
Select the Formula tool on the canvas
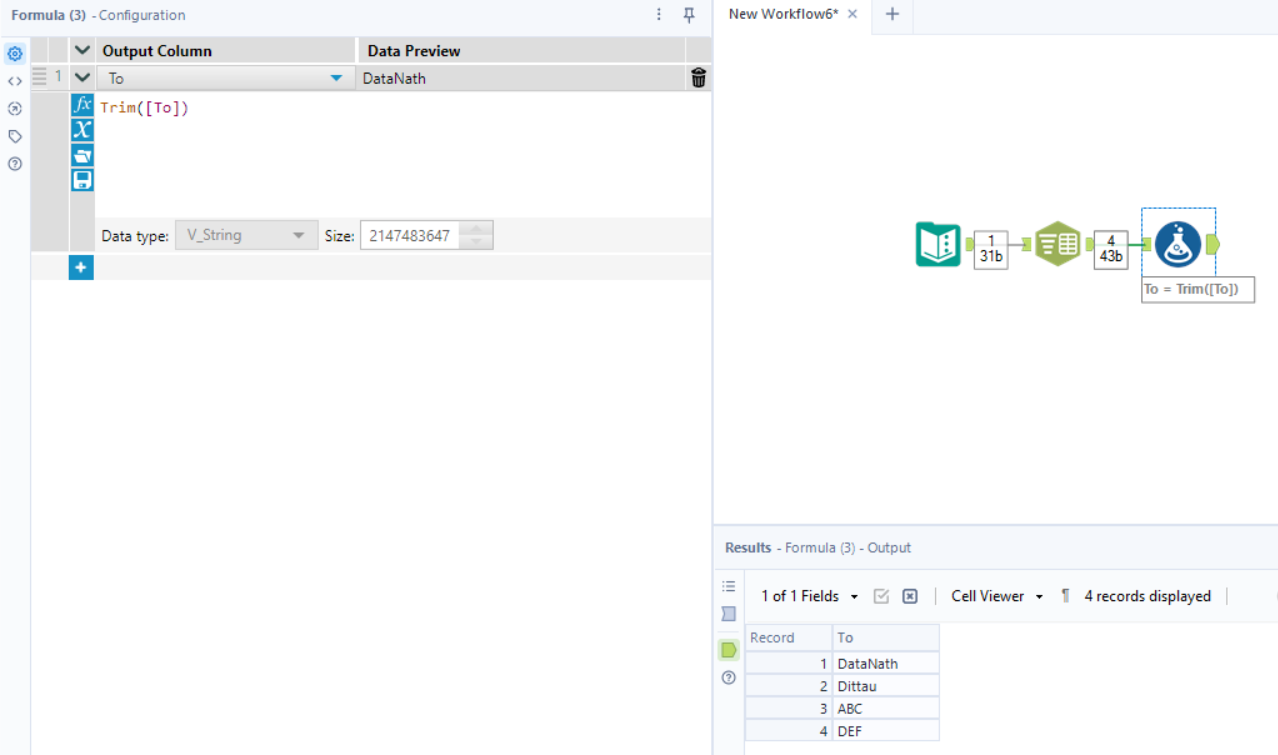click(x=1177, y=244)
